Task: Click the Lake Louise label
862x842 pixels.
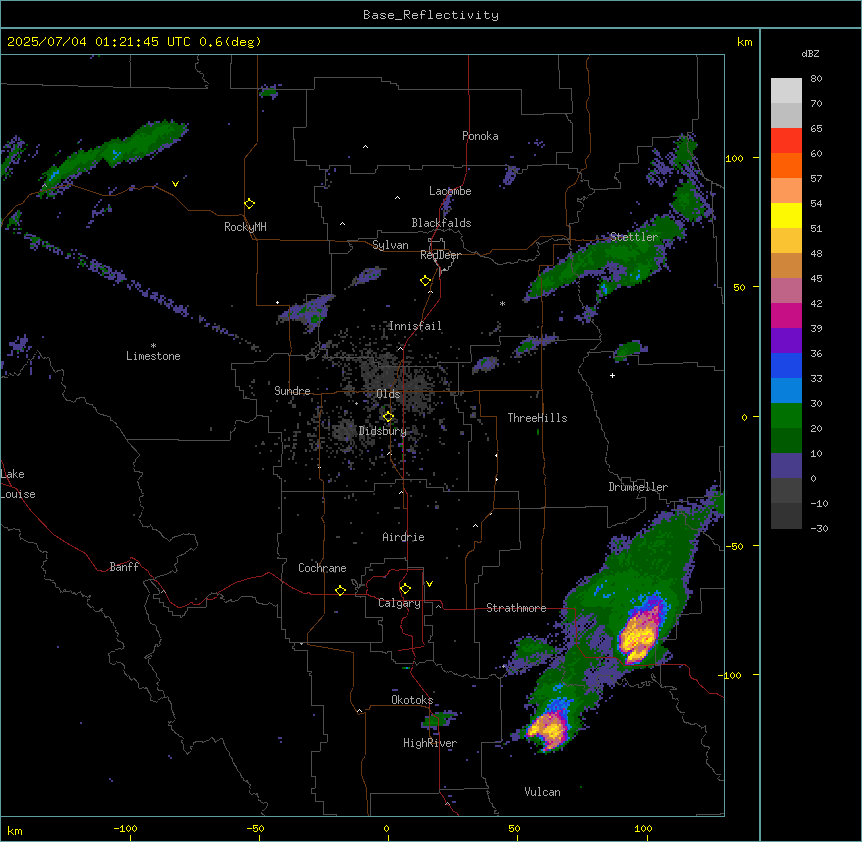Action: click(x=18, y=484)
